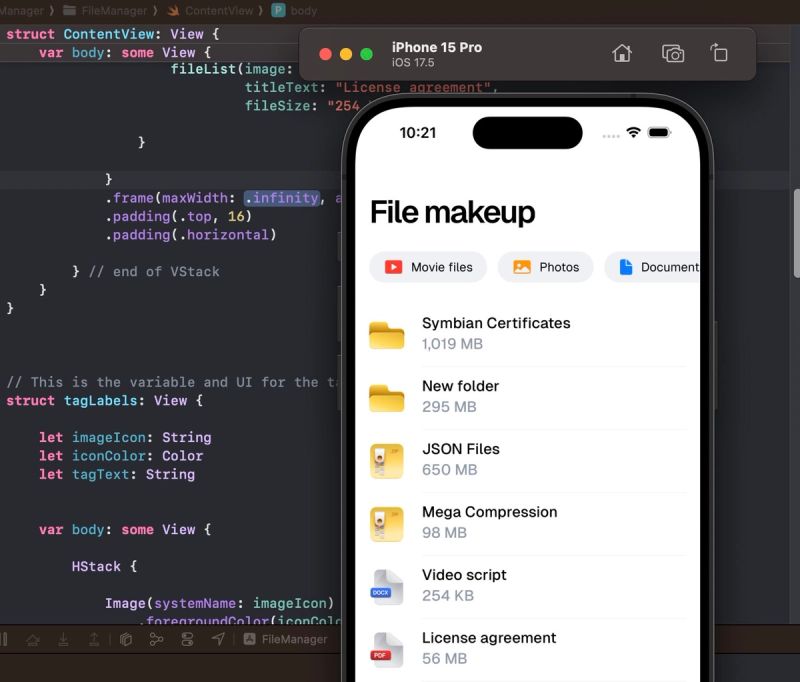Open the ContentView file in the breadcrumb

click(211, 10)
